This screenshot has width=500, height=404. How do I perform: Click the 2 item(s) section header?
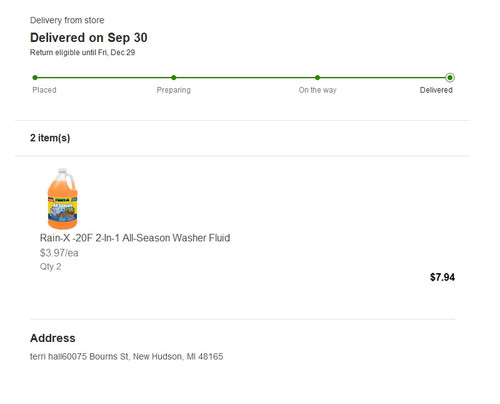(50, 138)
